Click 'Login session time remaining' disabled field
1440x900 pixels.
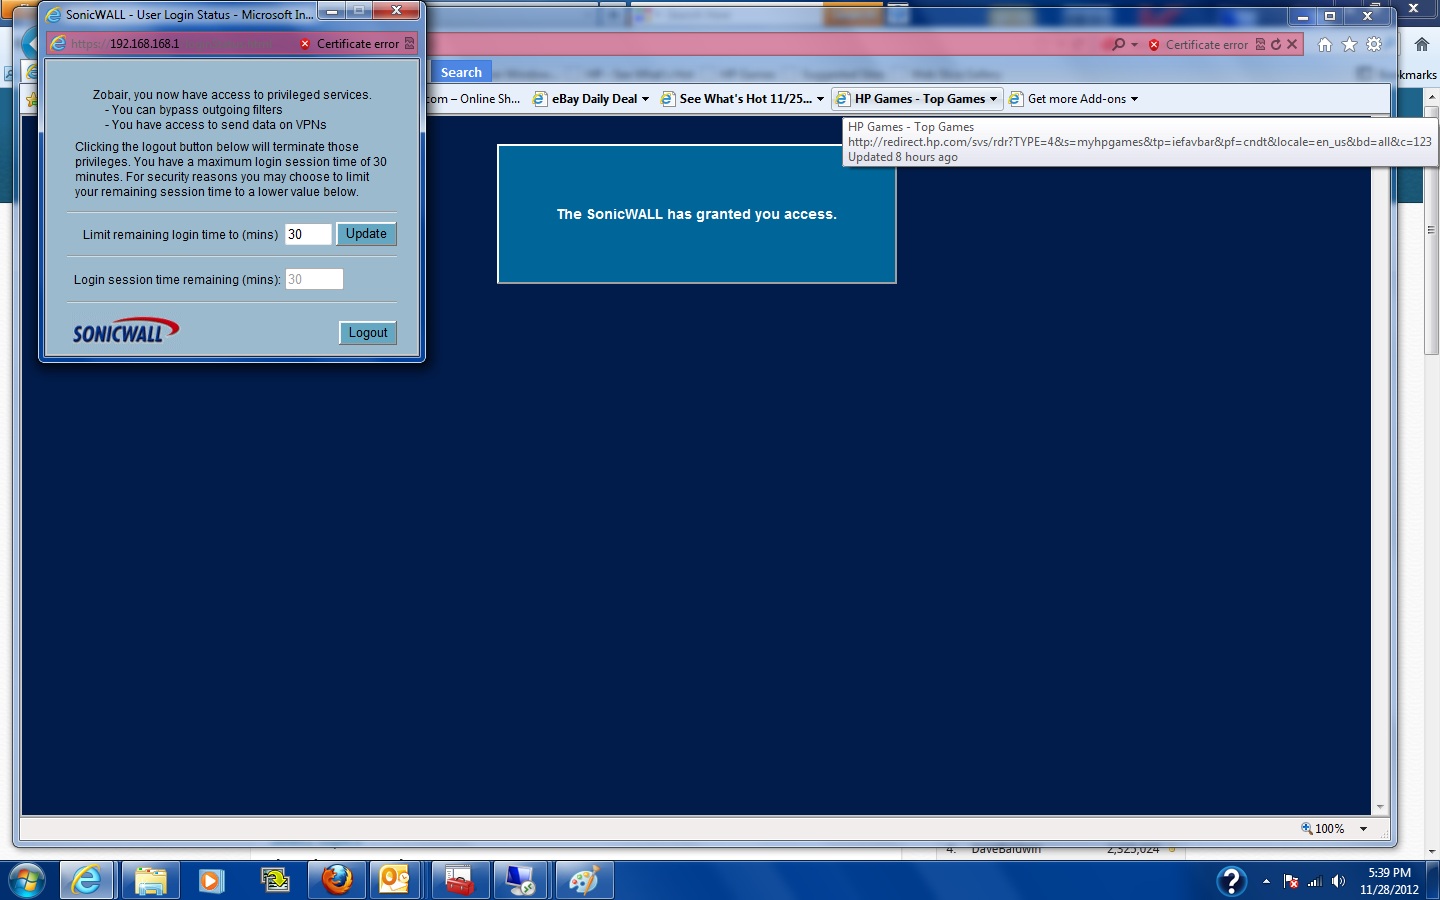(314, 280)
